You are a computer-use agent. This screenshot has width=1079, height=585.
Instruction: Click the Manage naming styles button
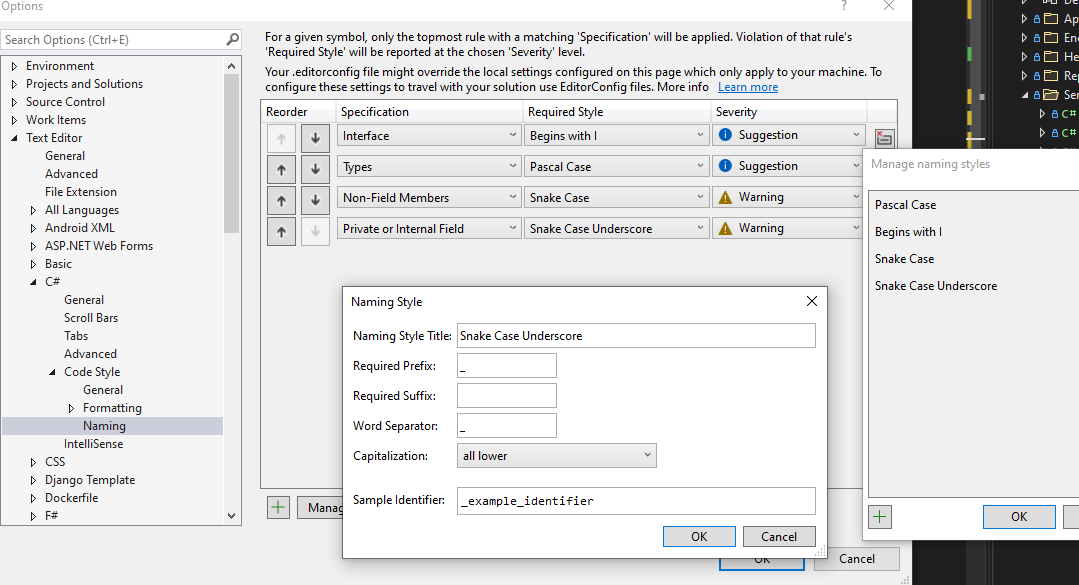point(321,507)
